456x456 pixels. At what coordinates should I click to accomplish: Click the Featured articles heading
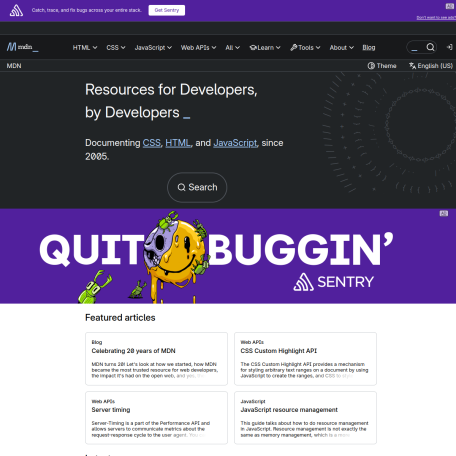click(x=120, y=318)
